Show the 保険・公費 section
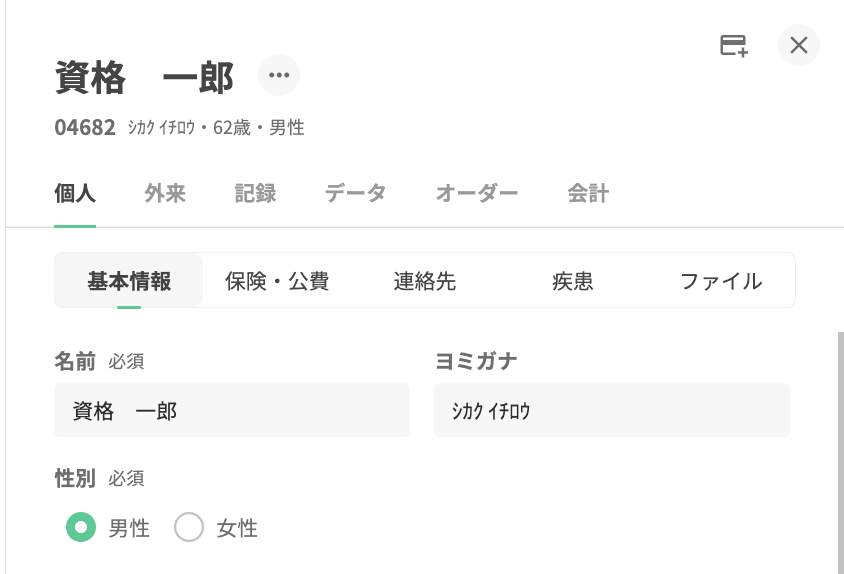The height and width of the screenshot is (574, 844). point(277,281)
